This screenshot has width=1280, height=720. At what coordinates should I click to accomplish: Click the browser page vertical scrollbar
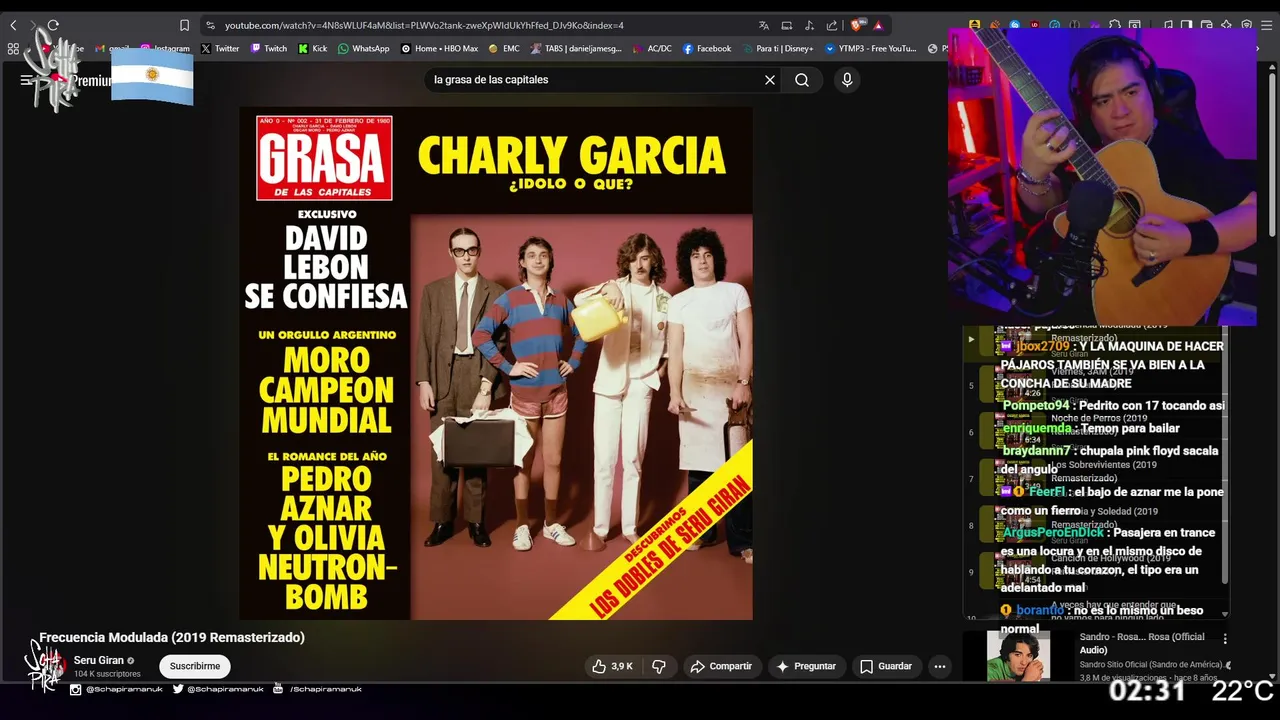(x=1274, y=150)
